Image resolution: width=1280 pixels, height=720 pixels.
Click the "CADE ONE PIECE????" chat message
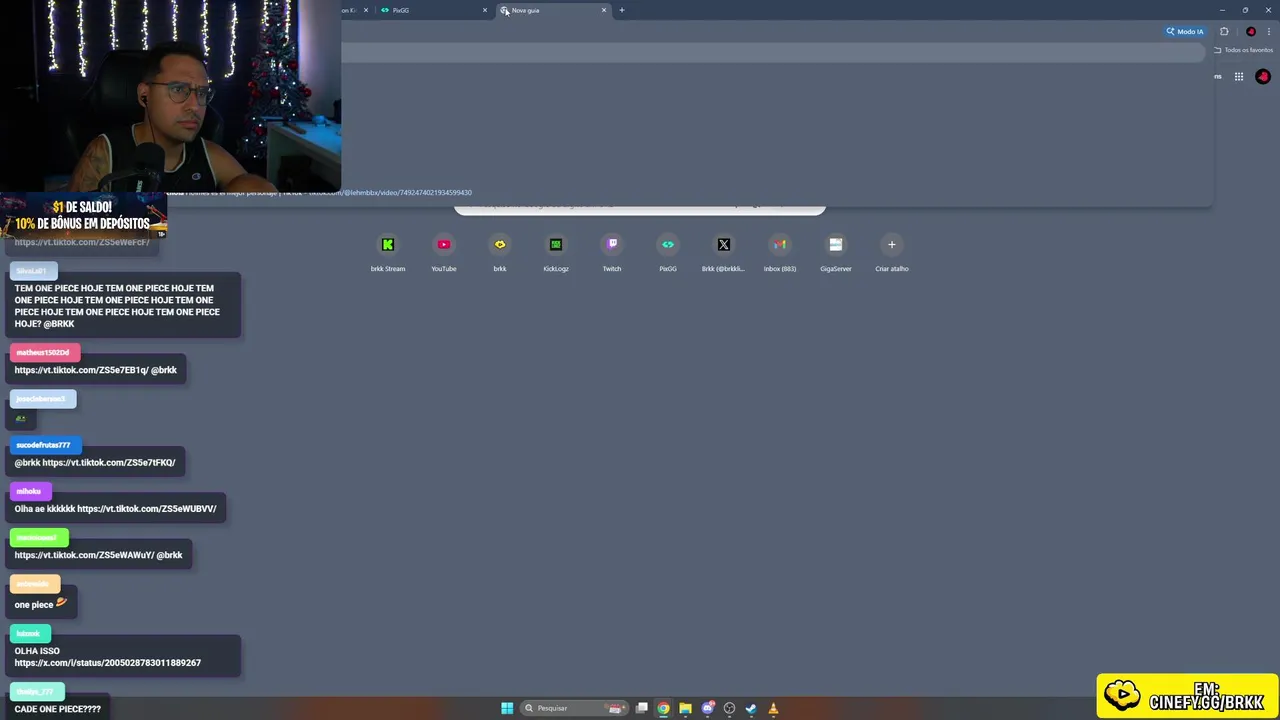(57, 709)
